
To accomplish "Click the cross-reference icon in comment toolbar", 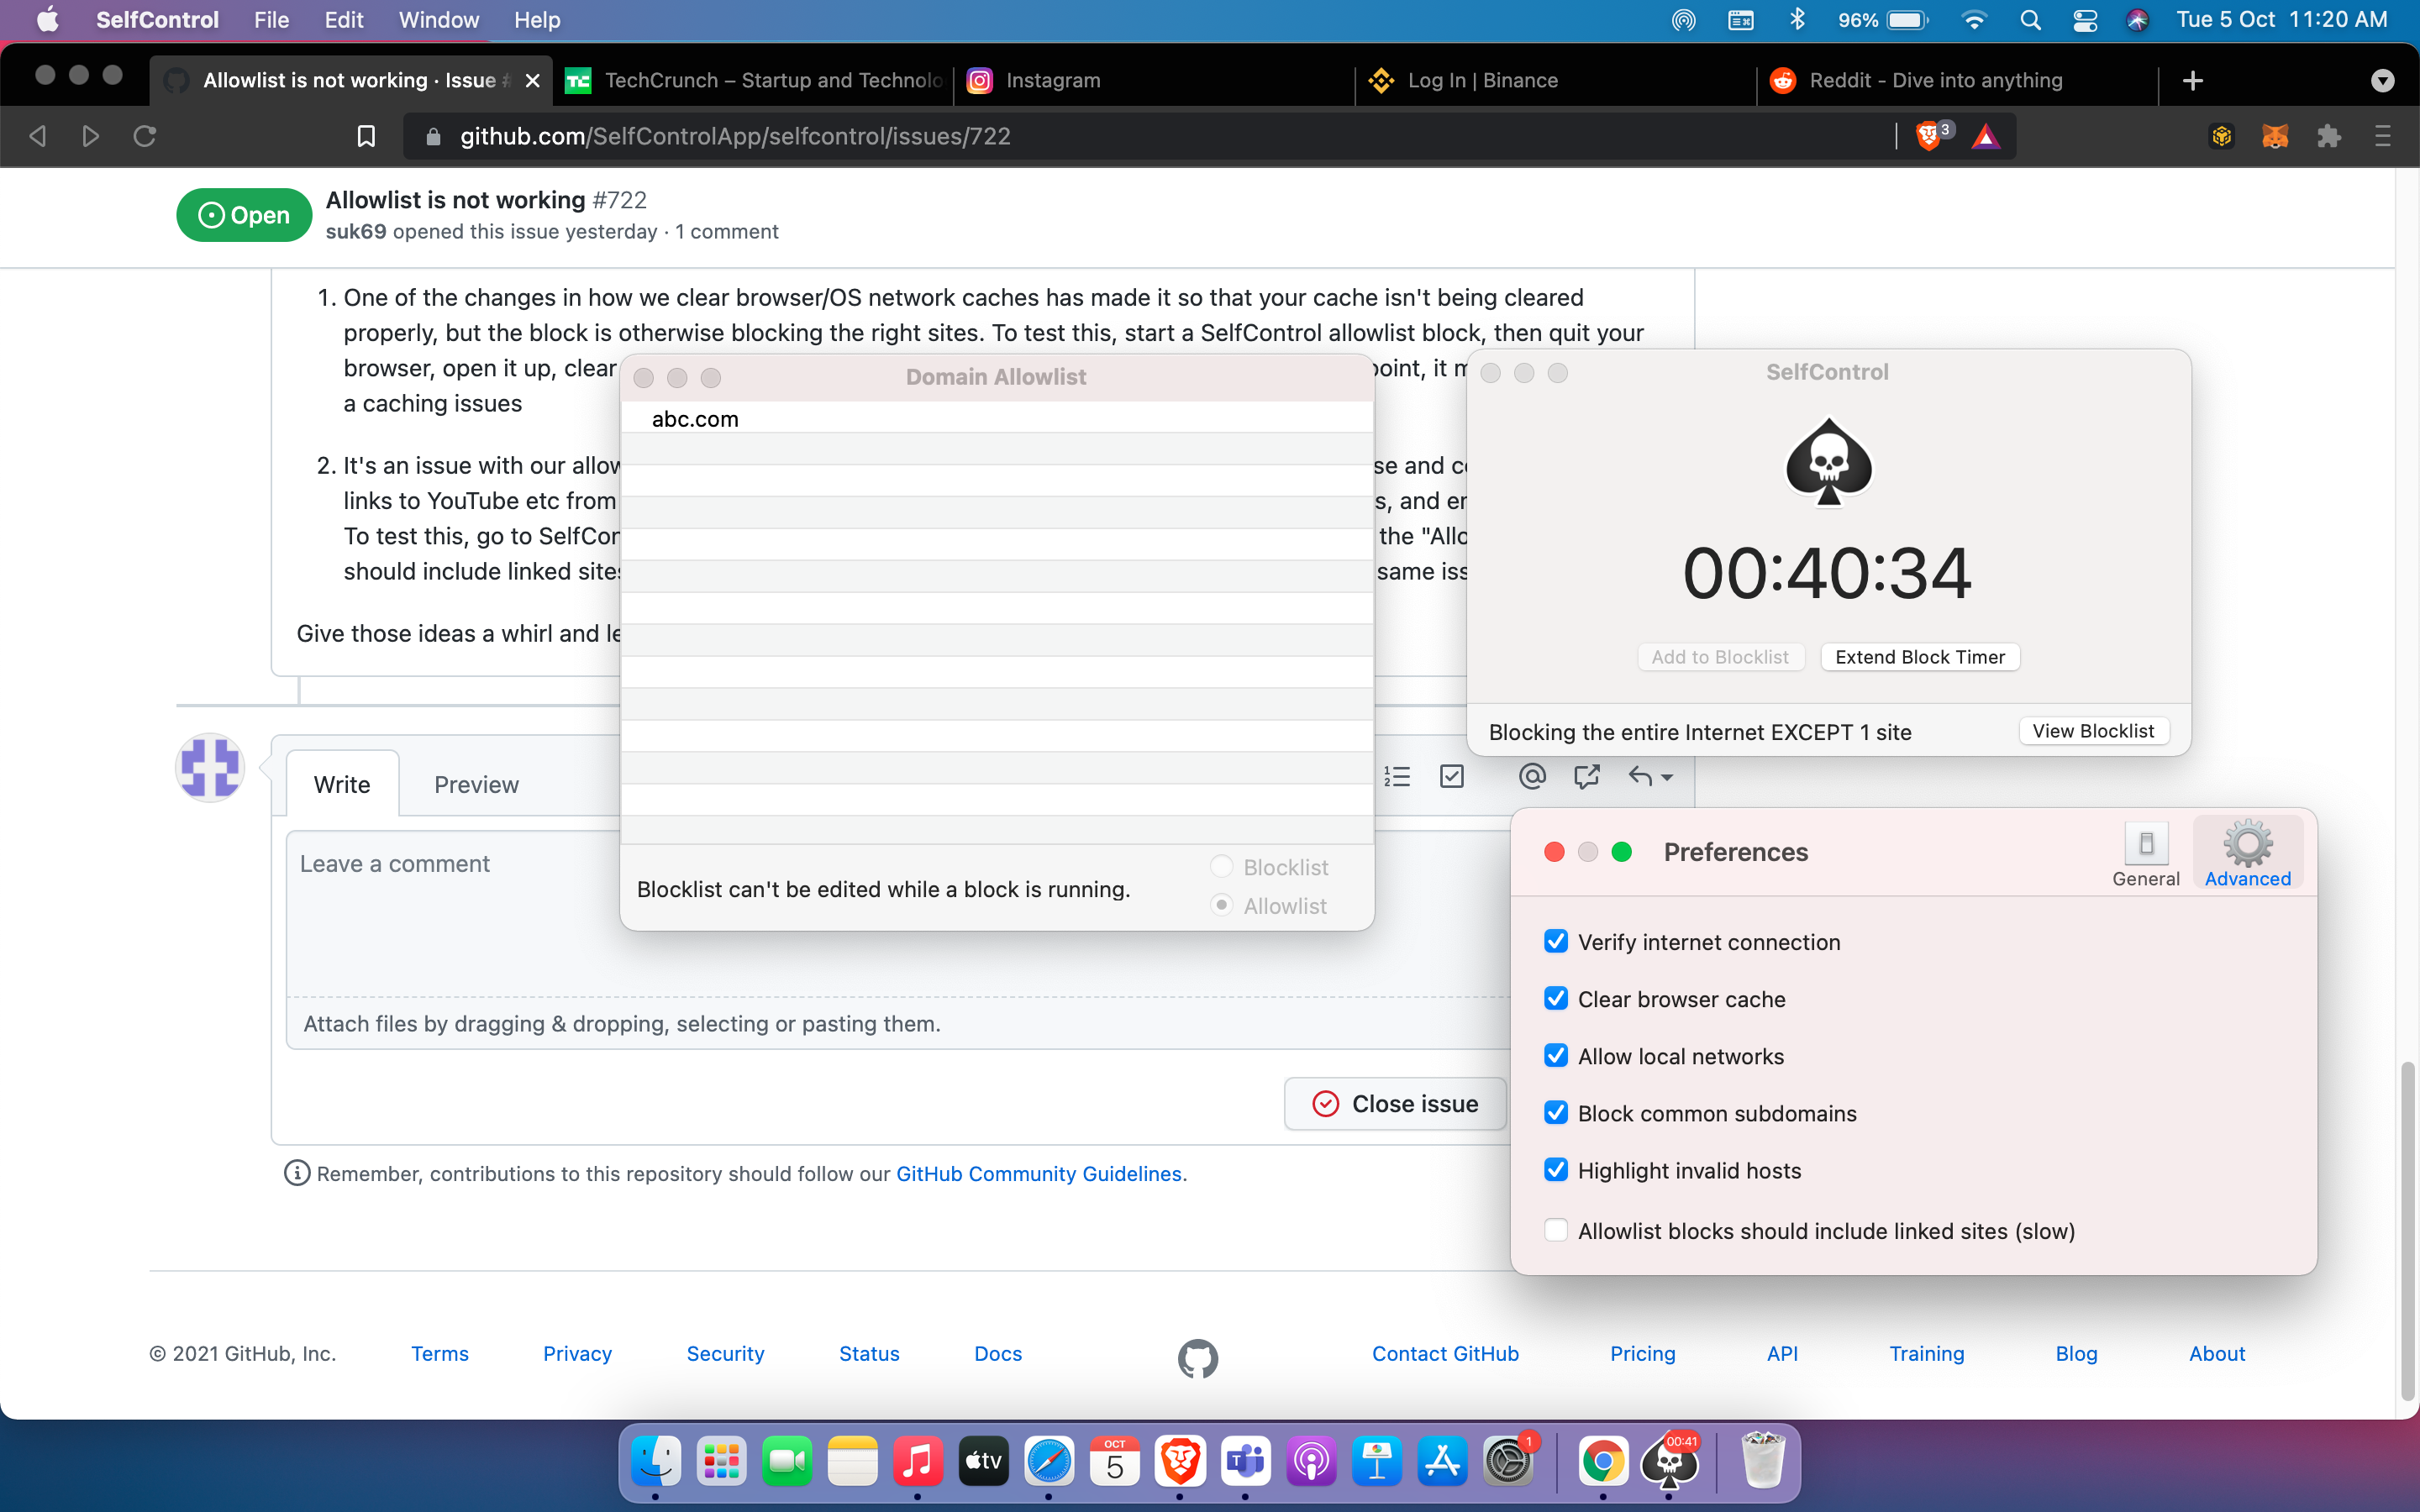I will [x=1588, y=776].
